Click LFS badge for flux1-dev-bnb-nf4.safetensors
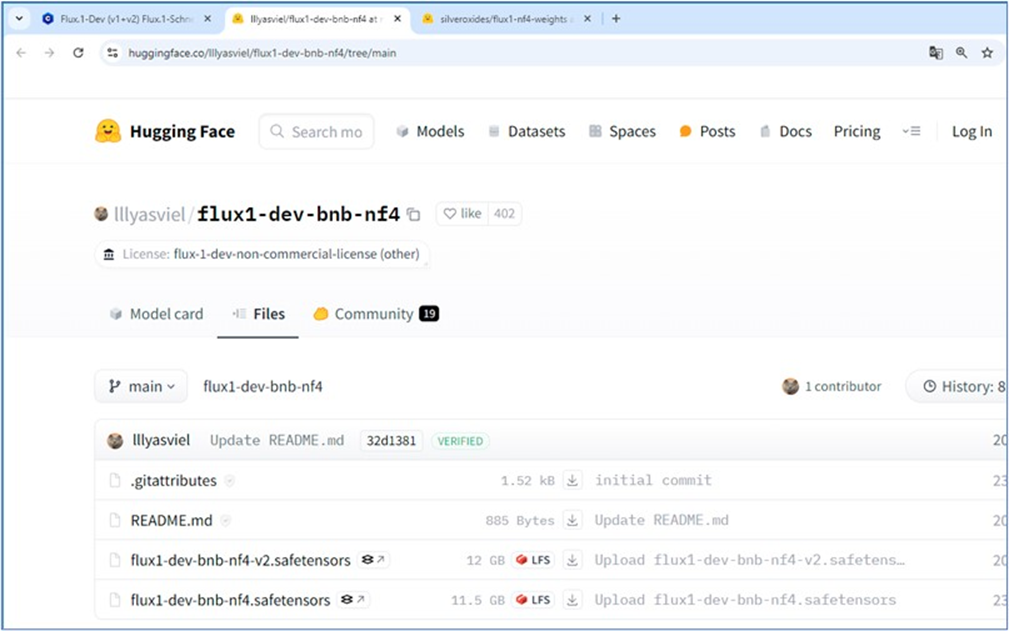The height and width of the screenshot is (631, 1009). click(x=533, y=600)
